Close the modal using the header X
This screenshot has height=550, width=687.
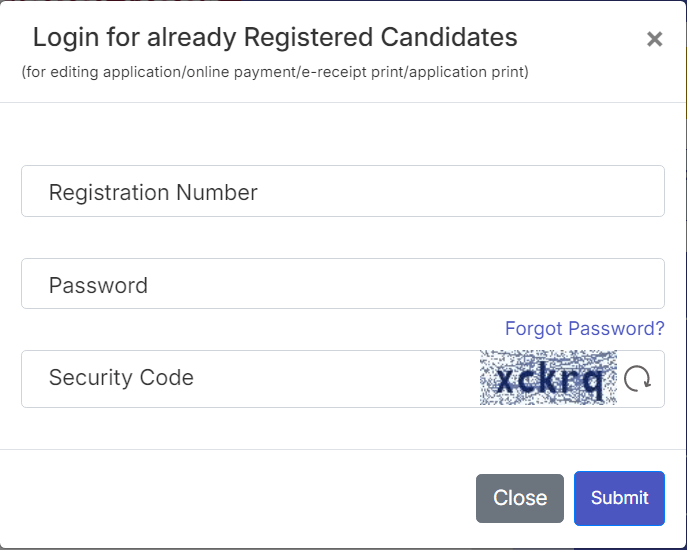pos(654,39)
